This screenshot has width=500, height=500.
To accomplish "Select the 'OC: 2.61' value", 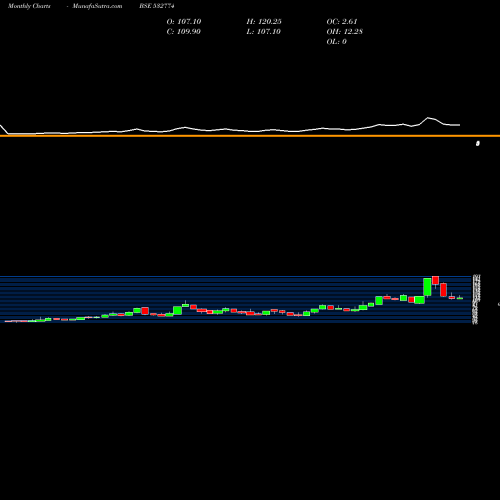I will coord(342,22).
